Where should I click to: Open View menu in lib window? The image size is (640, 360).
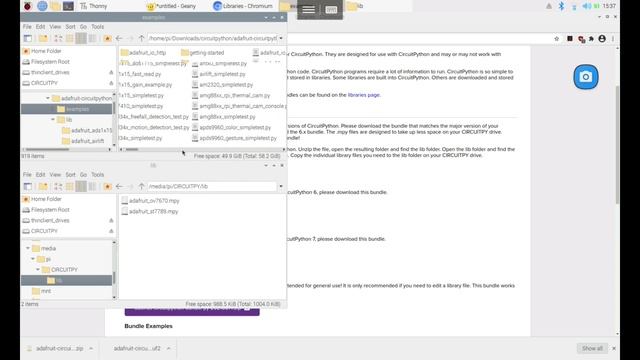55,175
